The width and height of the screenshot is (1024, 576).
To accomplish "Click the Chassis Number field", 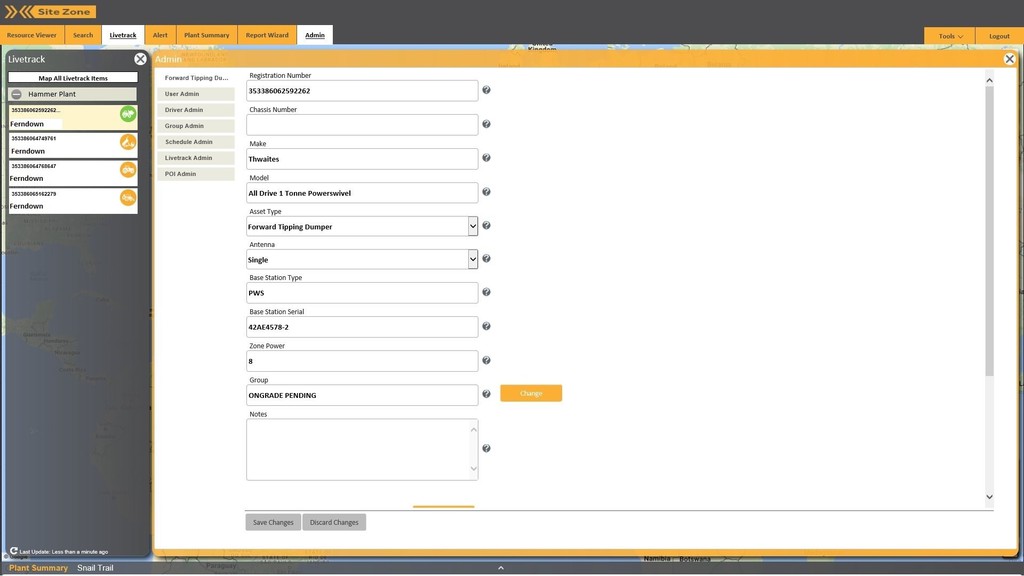I will (x=362, y=125).
